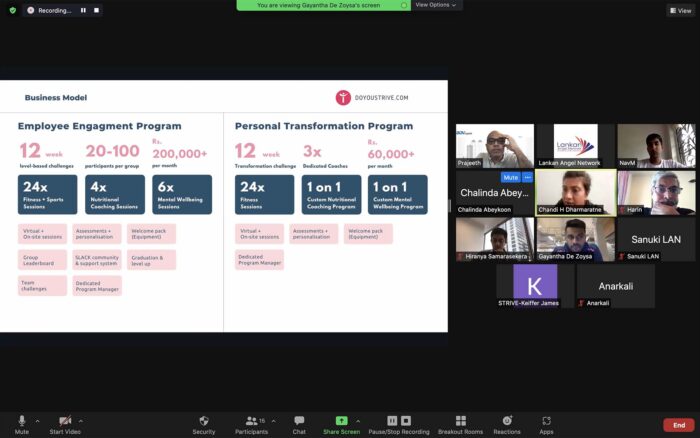Pause the recording in top bar
700x438 pixels.
pyautogui.click(x=82, y=10)
